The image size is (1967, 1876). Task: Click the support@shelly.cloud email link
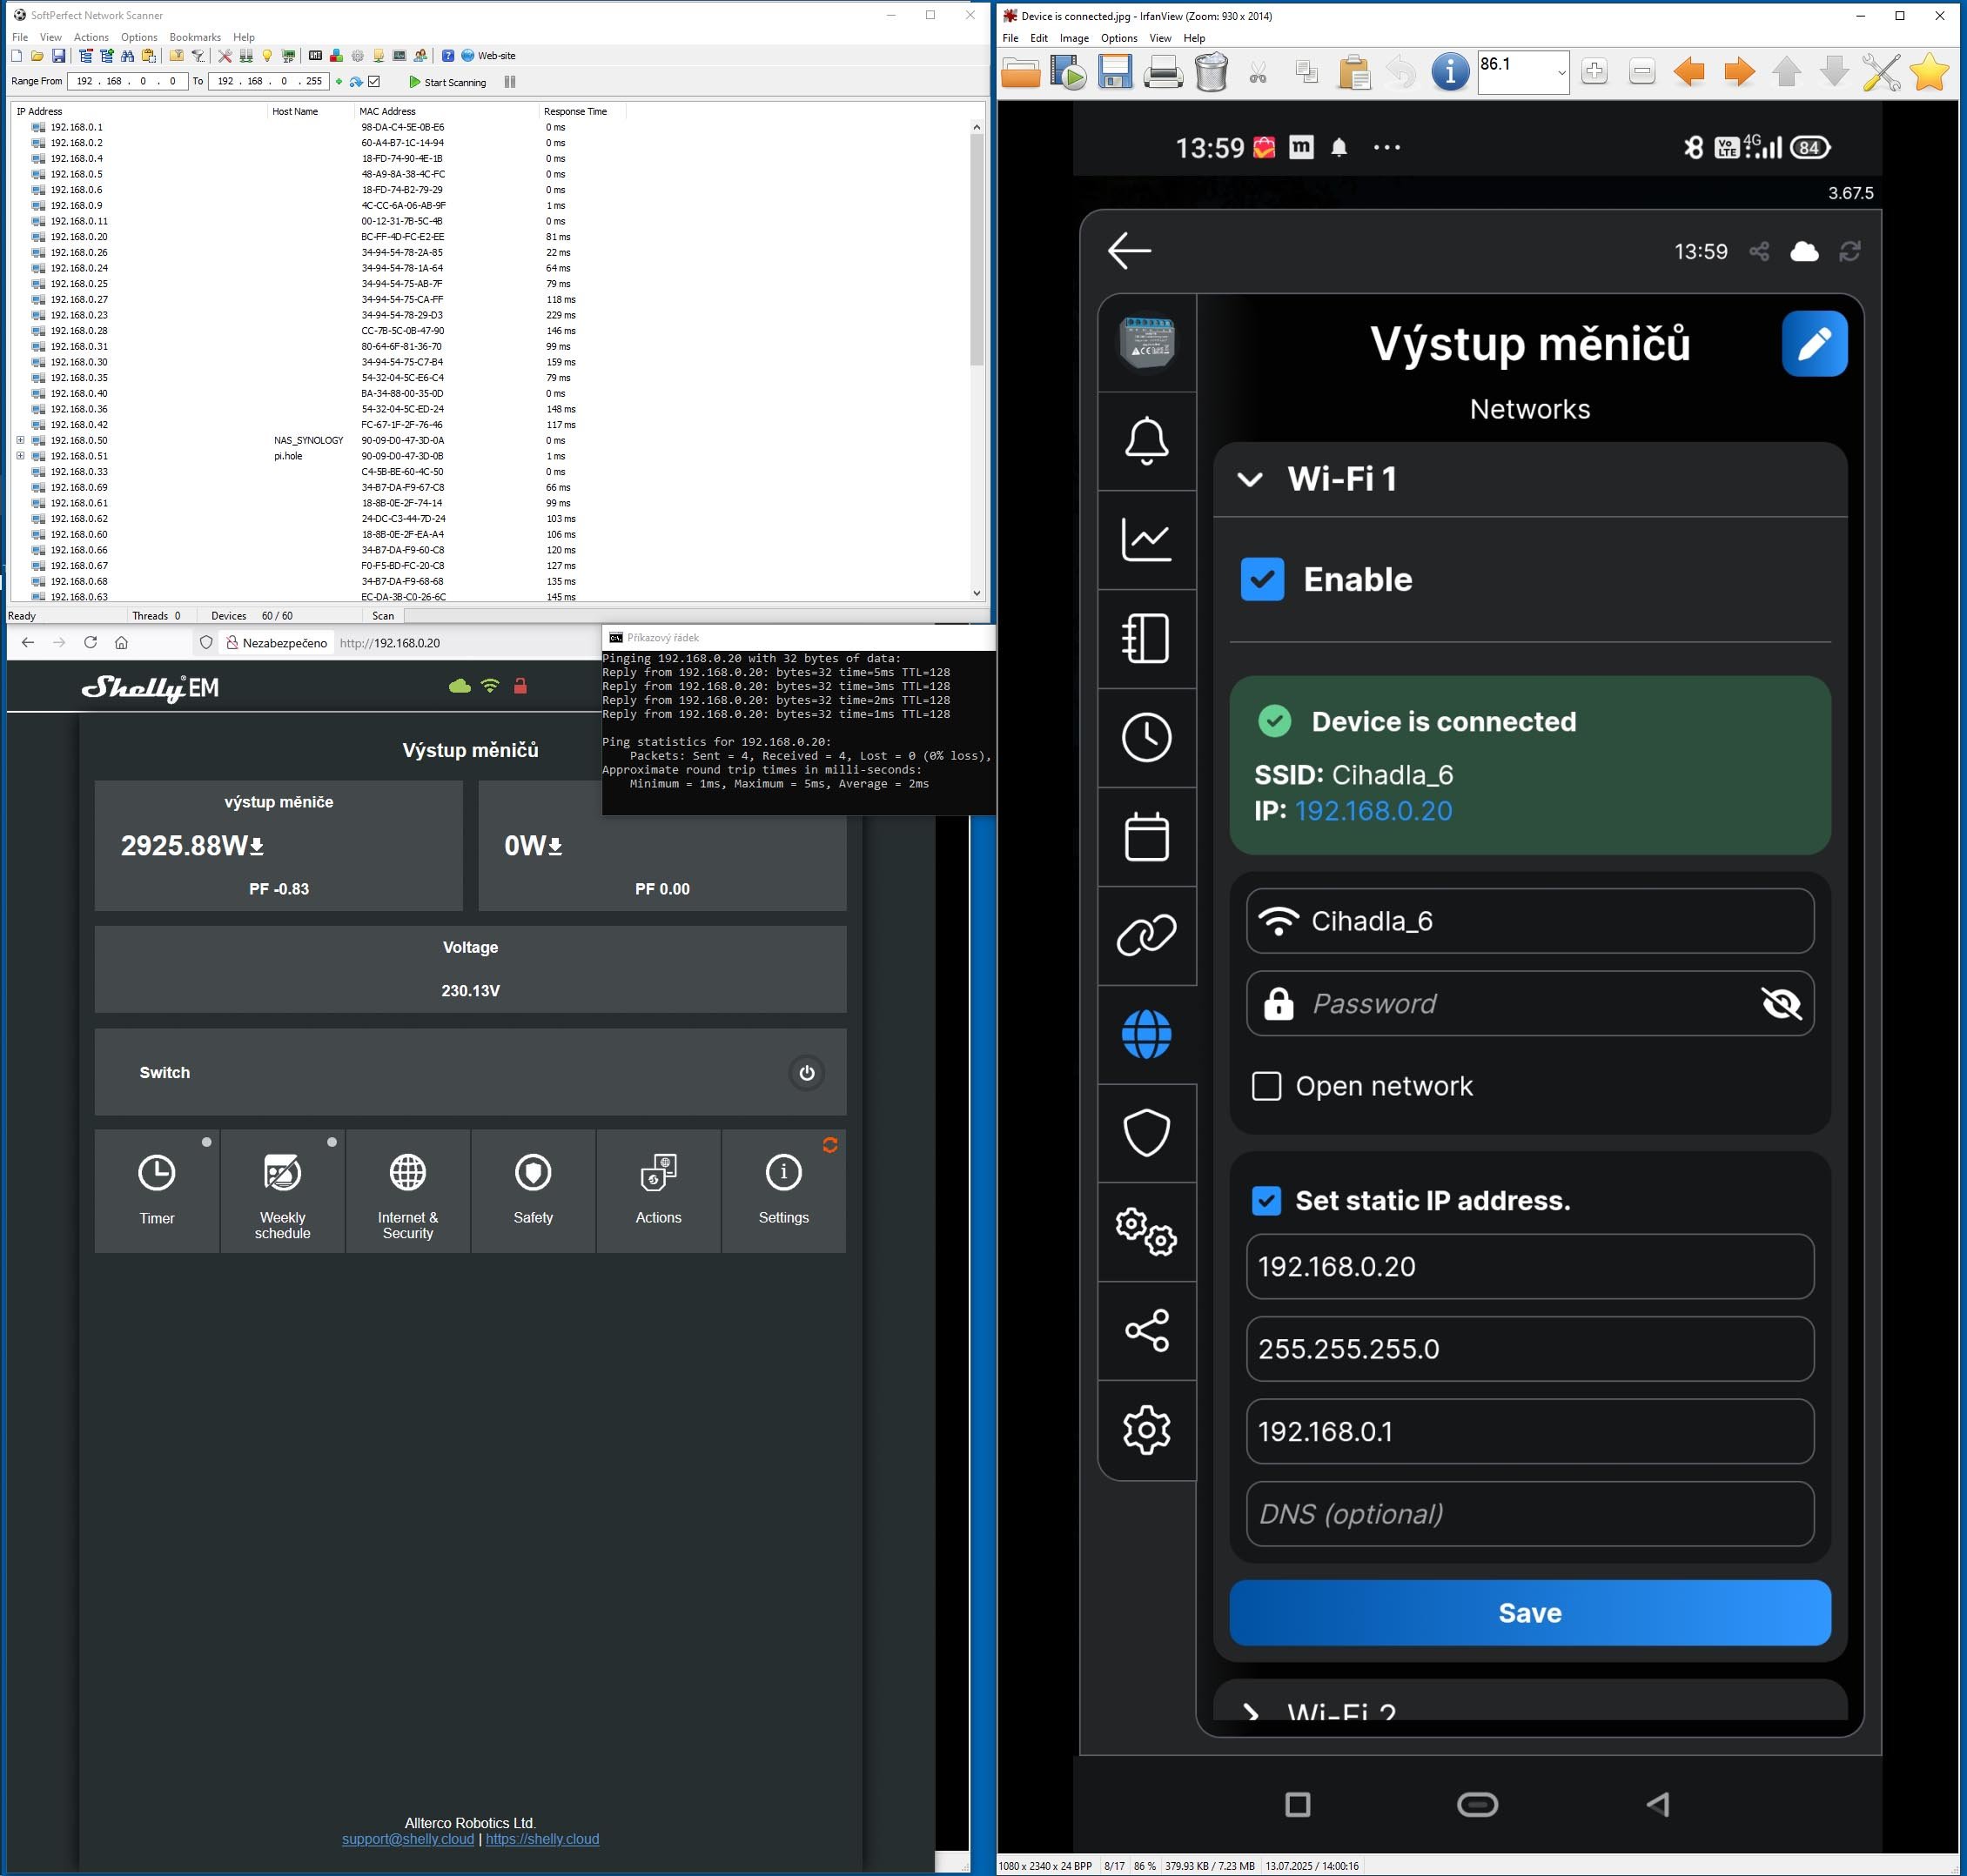coord(407,1839)
